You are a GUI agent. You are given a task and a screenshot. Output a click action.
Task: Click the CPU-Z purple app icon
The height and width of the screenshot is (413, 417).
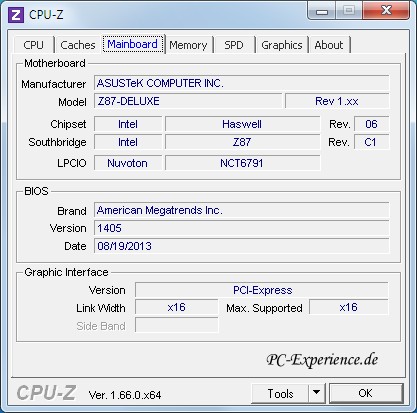tap(16, 15)
